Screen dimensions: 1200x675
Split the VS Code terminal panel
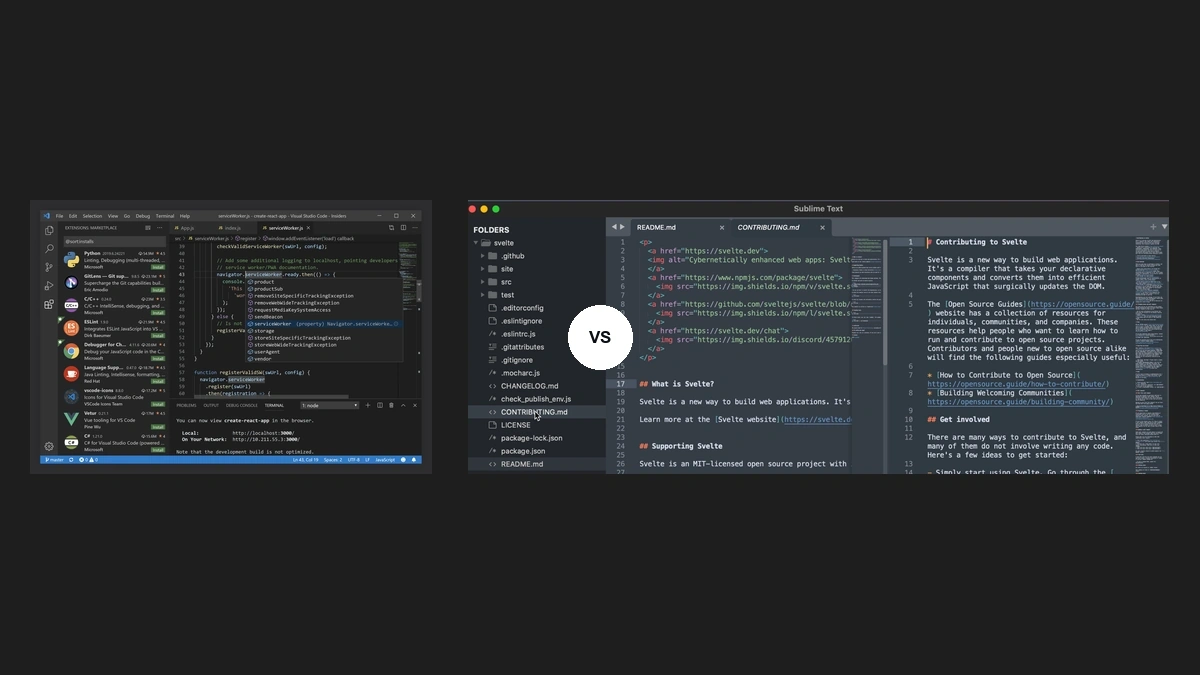coord(380,405)
